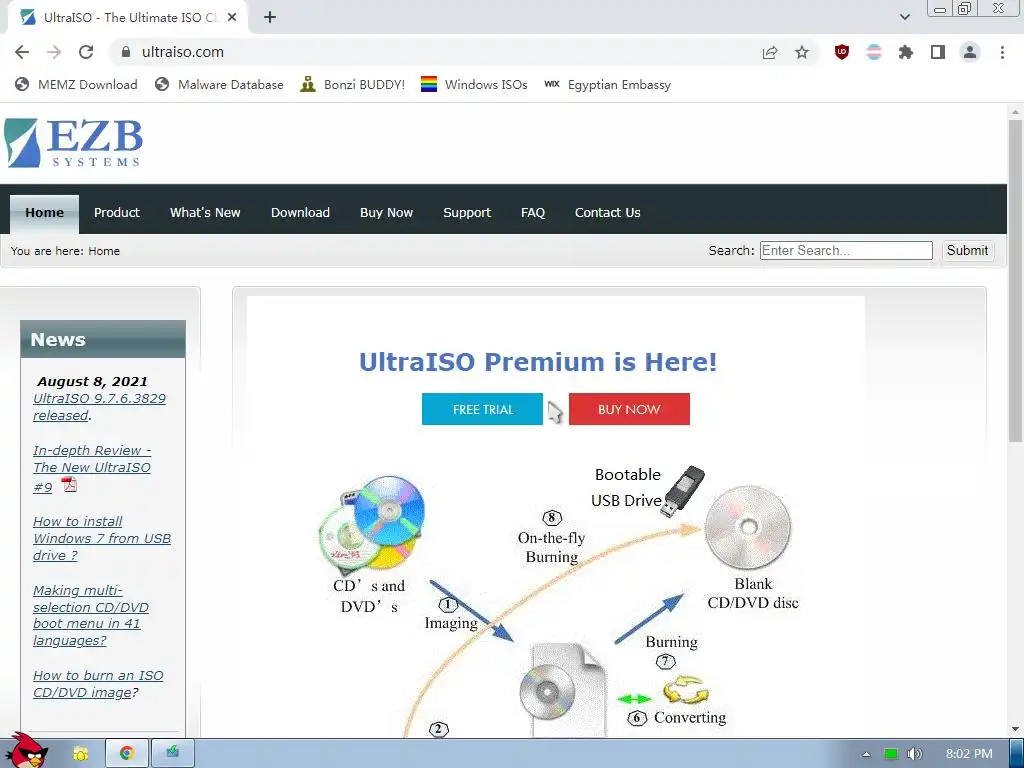
Task: Open the Contact Us menu item
Action: click(x=607, y=213)
